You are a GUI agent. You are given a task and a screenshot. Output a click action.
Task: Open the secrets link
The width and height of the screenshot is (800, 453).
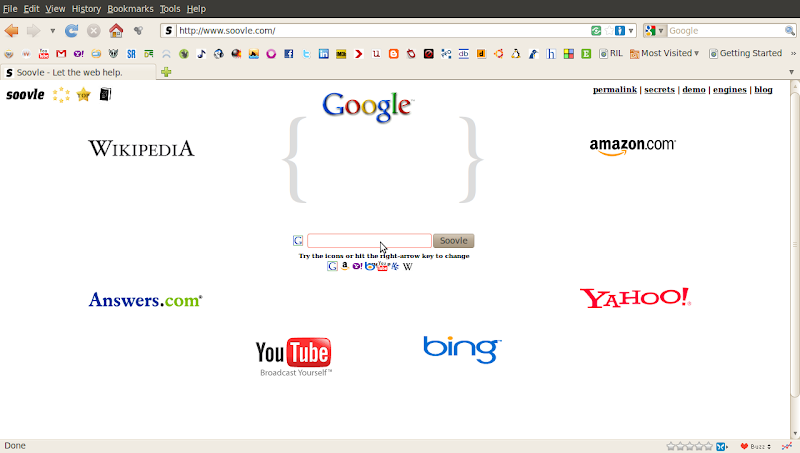point(659,90)
